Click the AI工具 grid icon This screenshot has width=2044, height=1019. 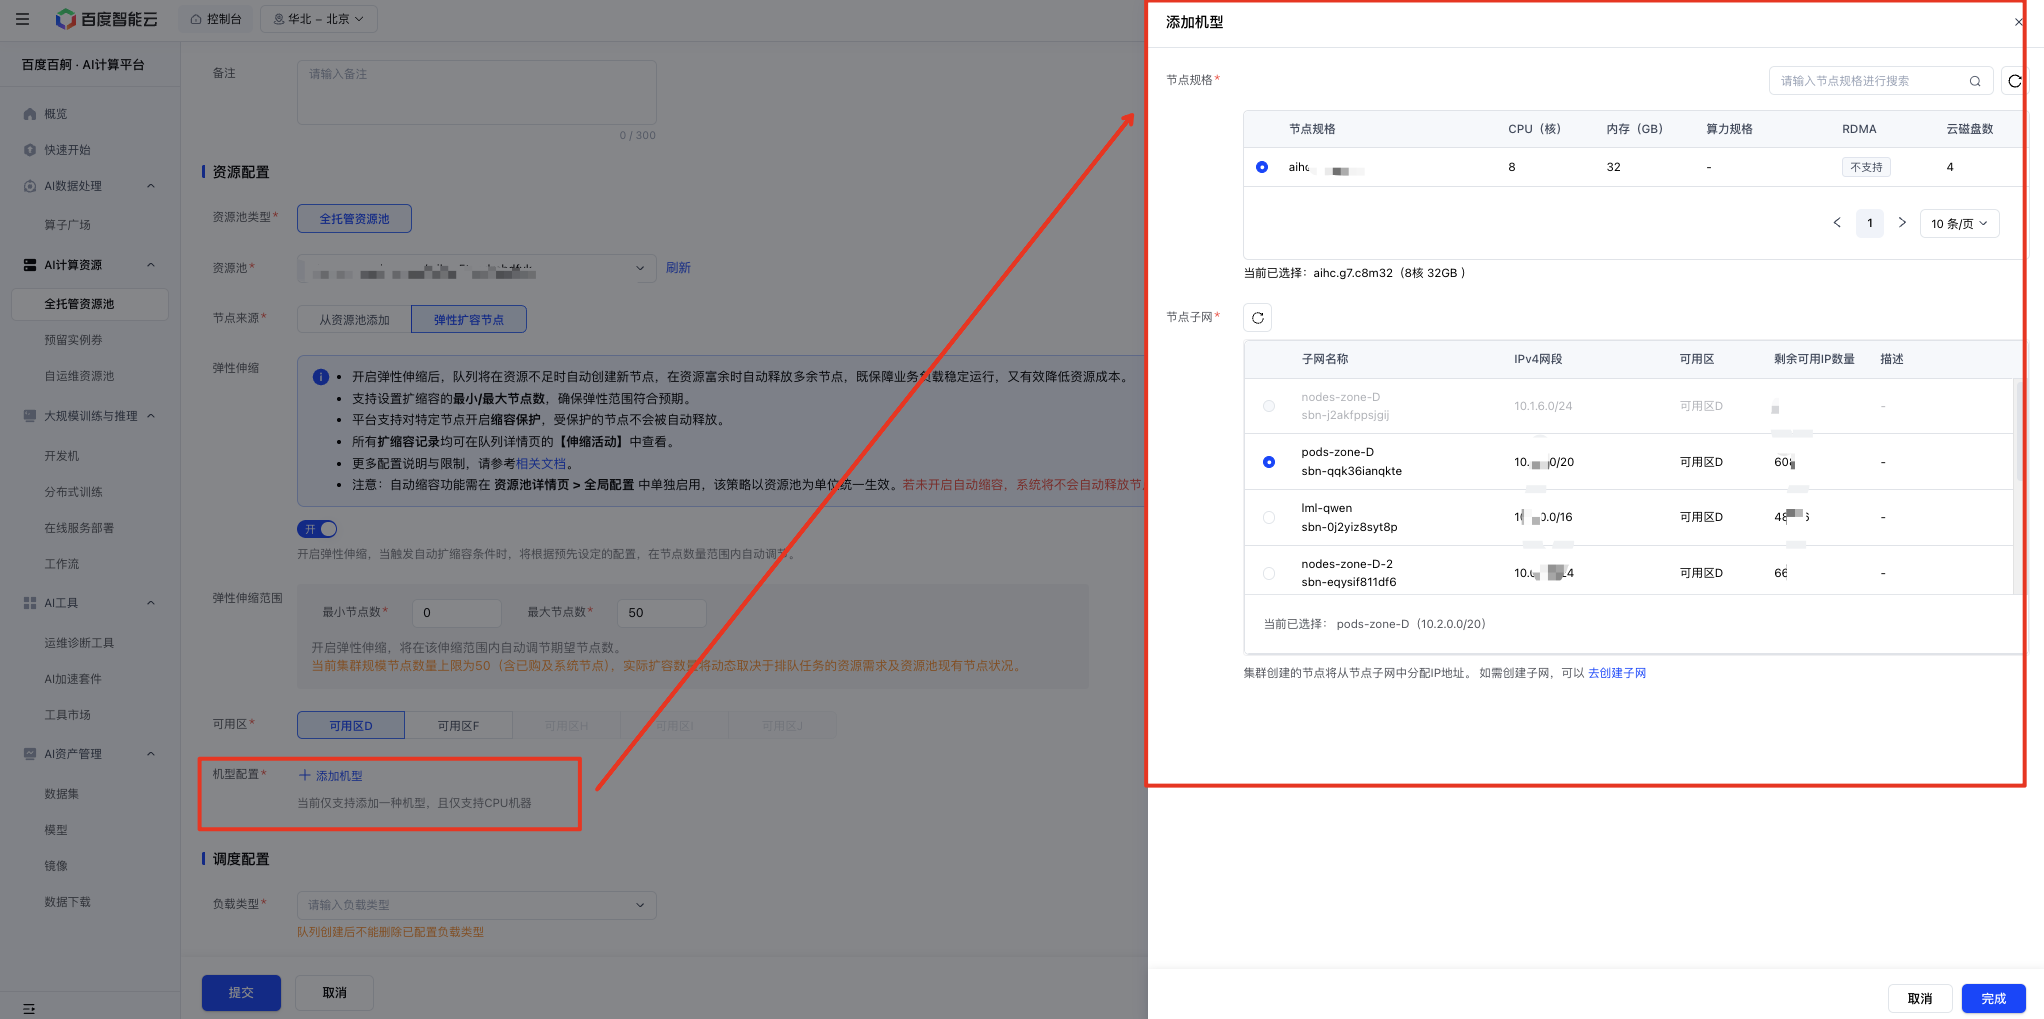click(x=30, y=603)
